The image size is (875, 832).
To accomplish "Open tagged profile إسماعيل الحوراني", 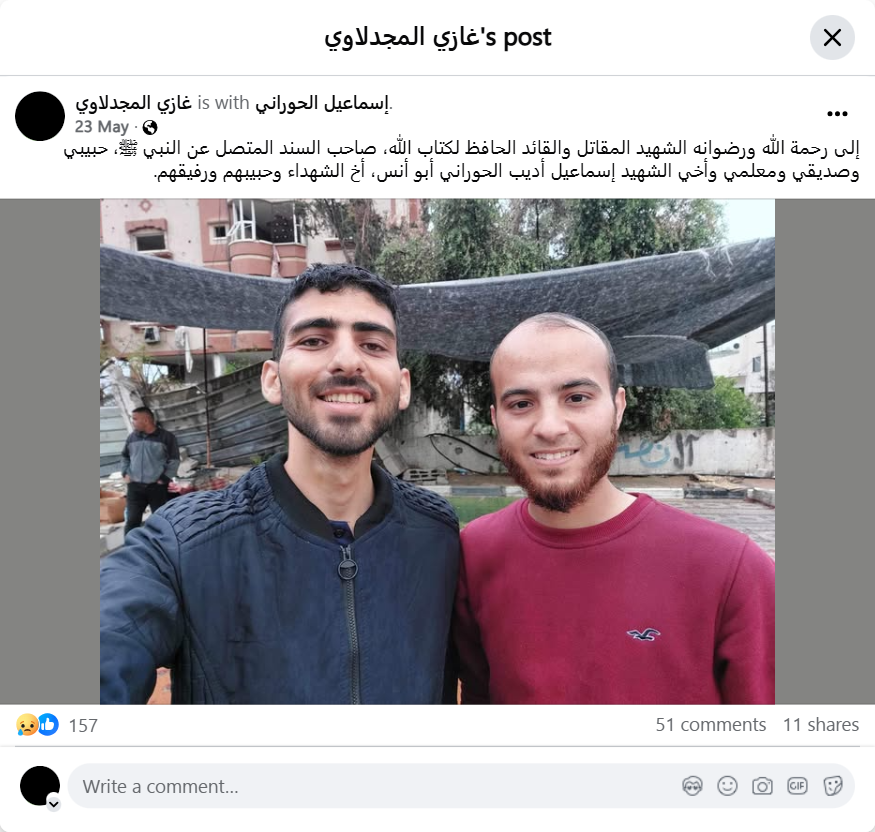I will tap(322, 103).
